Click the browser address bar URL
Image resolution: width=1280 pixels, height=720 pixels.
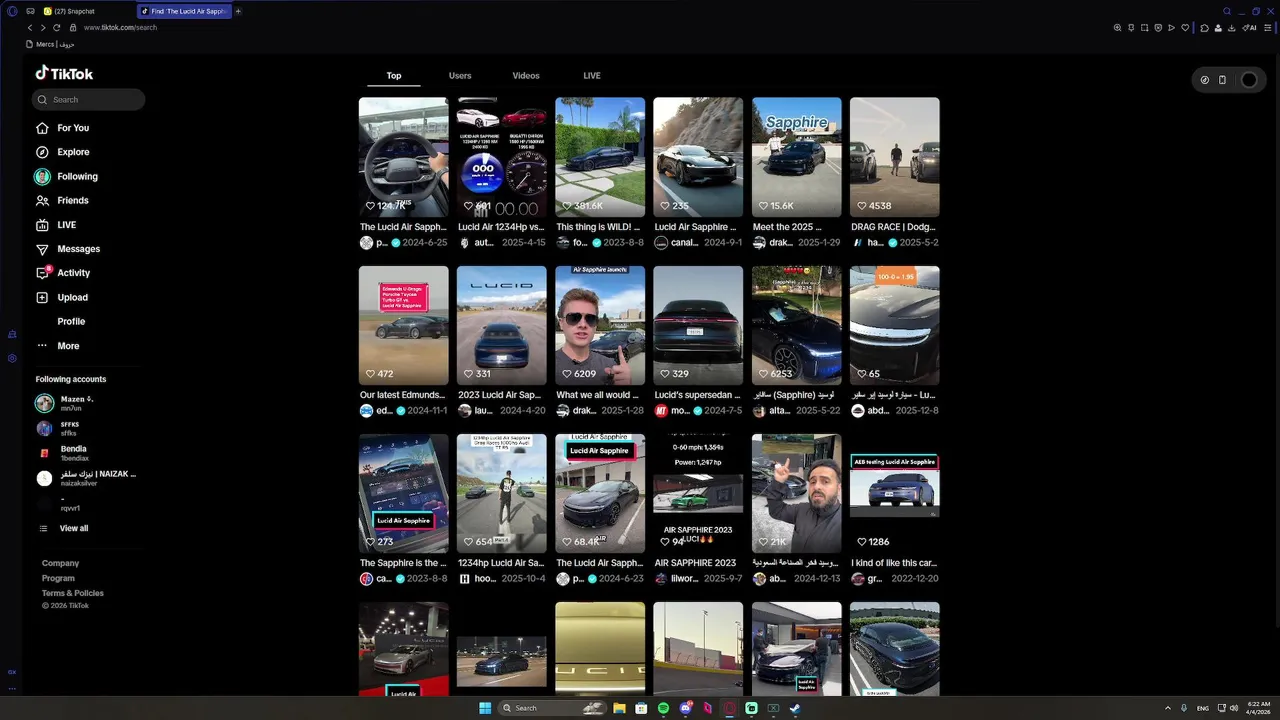[x=121, y=28]
